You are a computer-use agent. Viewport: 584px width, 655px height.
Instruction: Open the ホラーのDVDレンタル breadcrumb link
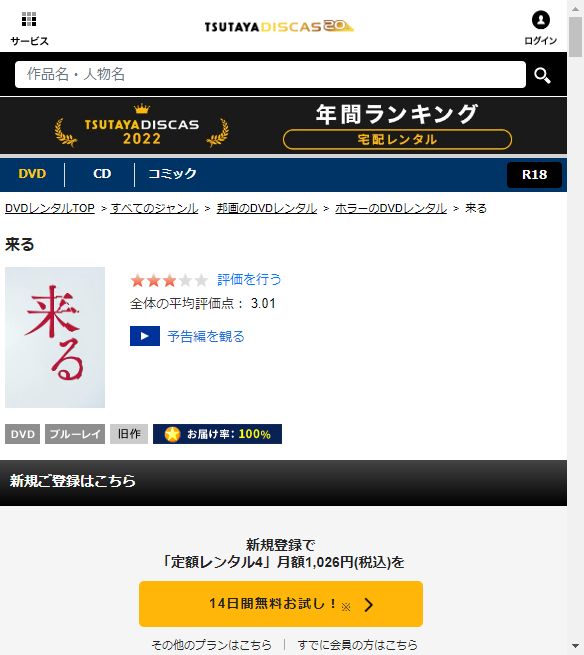pyautogui.click(x=391, y=208)
